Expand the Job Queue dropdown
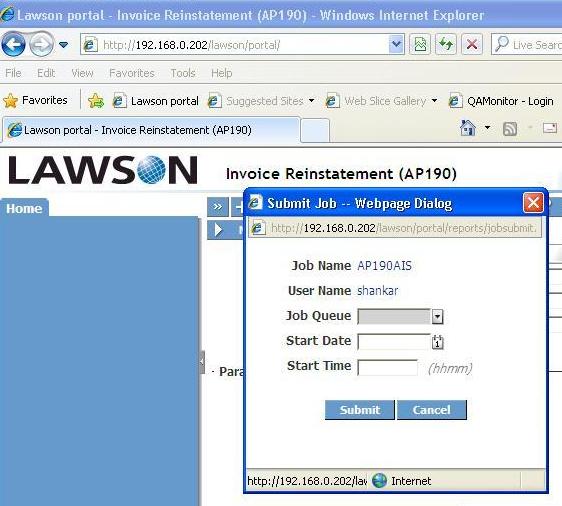The width and height of the screenshot is (562, 506). [x=437, y=316]
